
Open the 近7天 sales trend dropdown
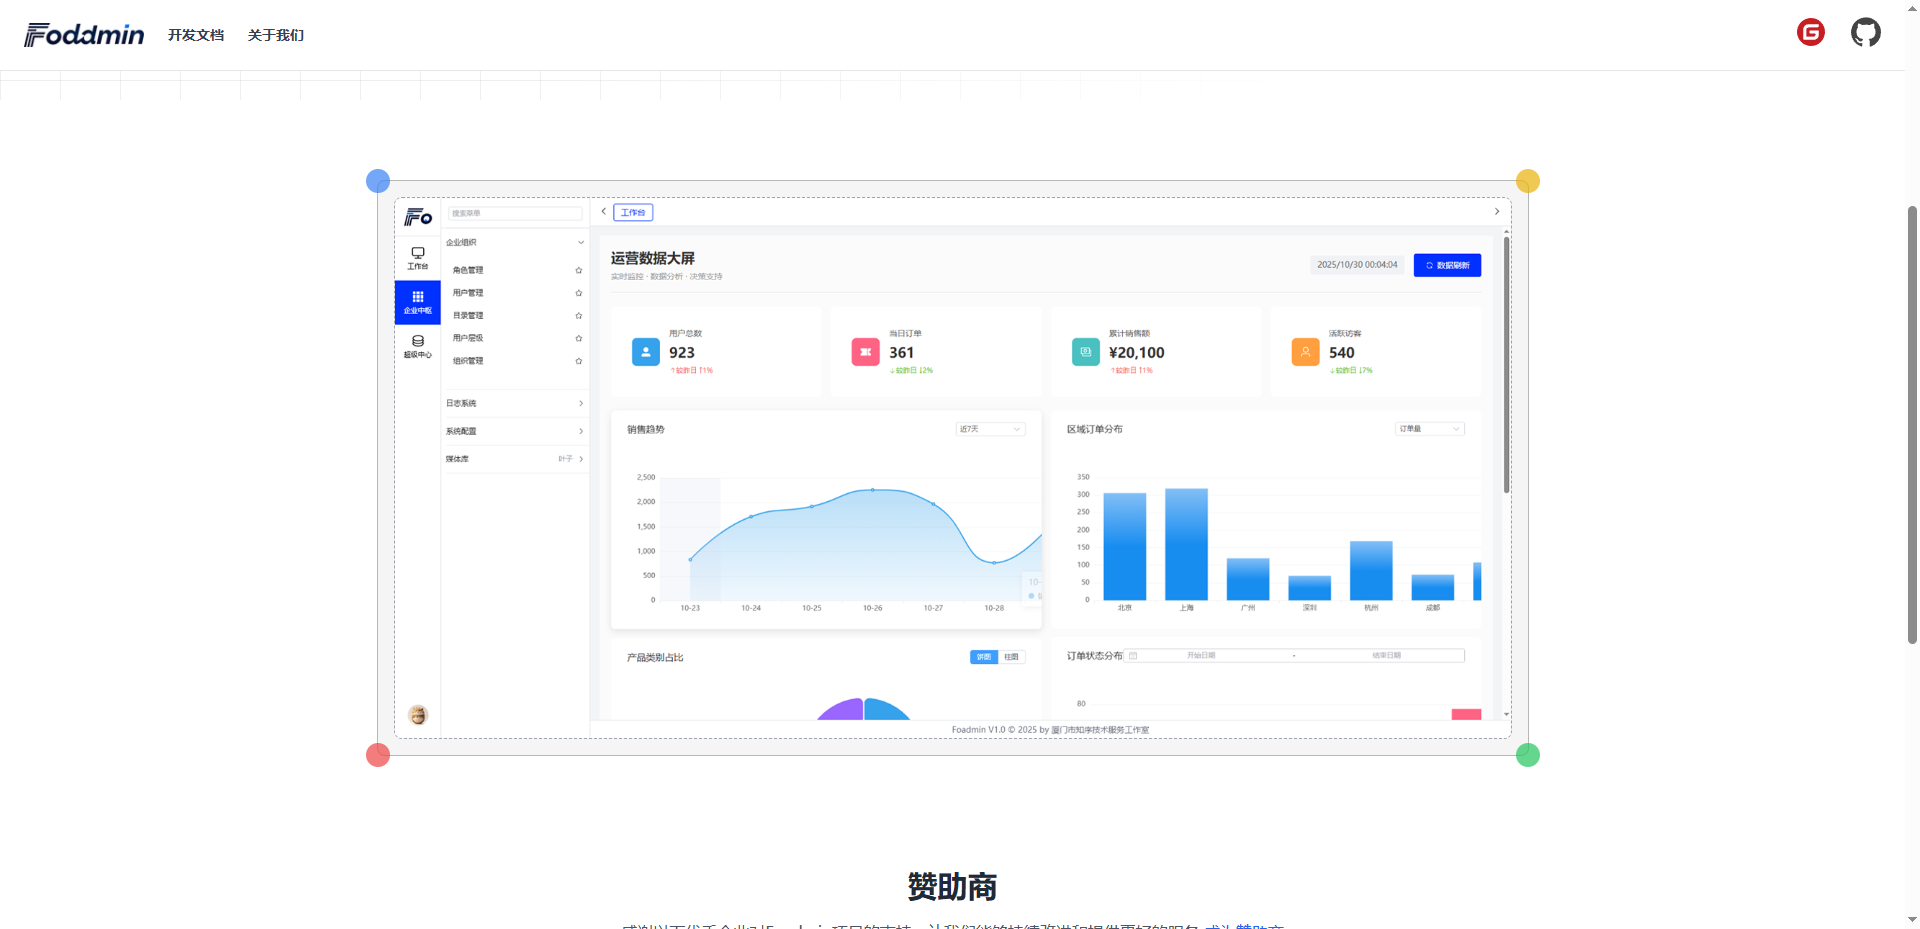[989, 429]
